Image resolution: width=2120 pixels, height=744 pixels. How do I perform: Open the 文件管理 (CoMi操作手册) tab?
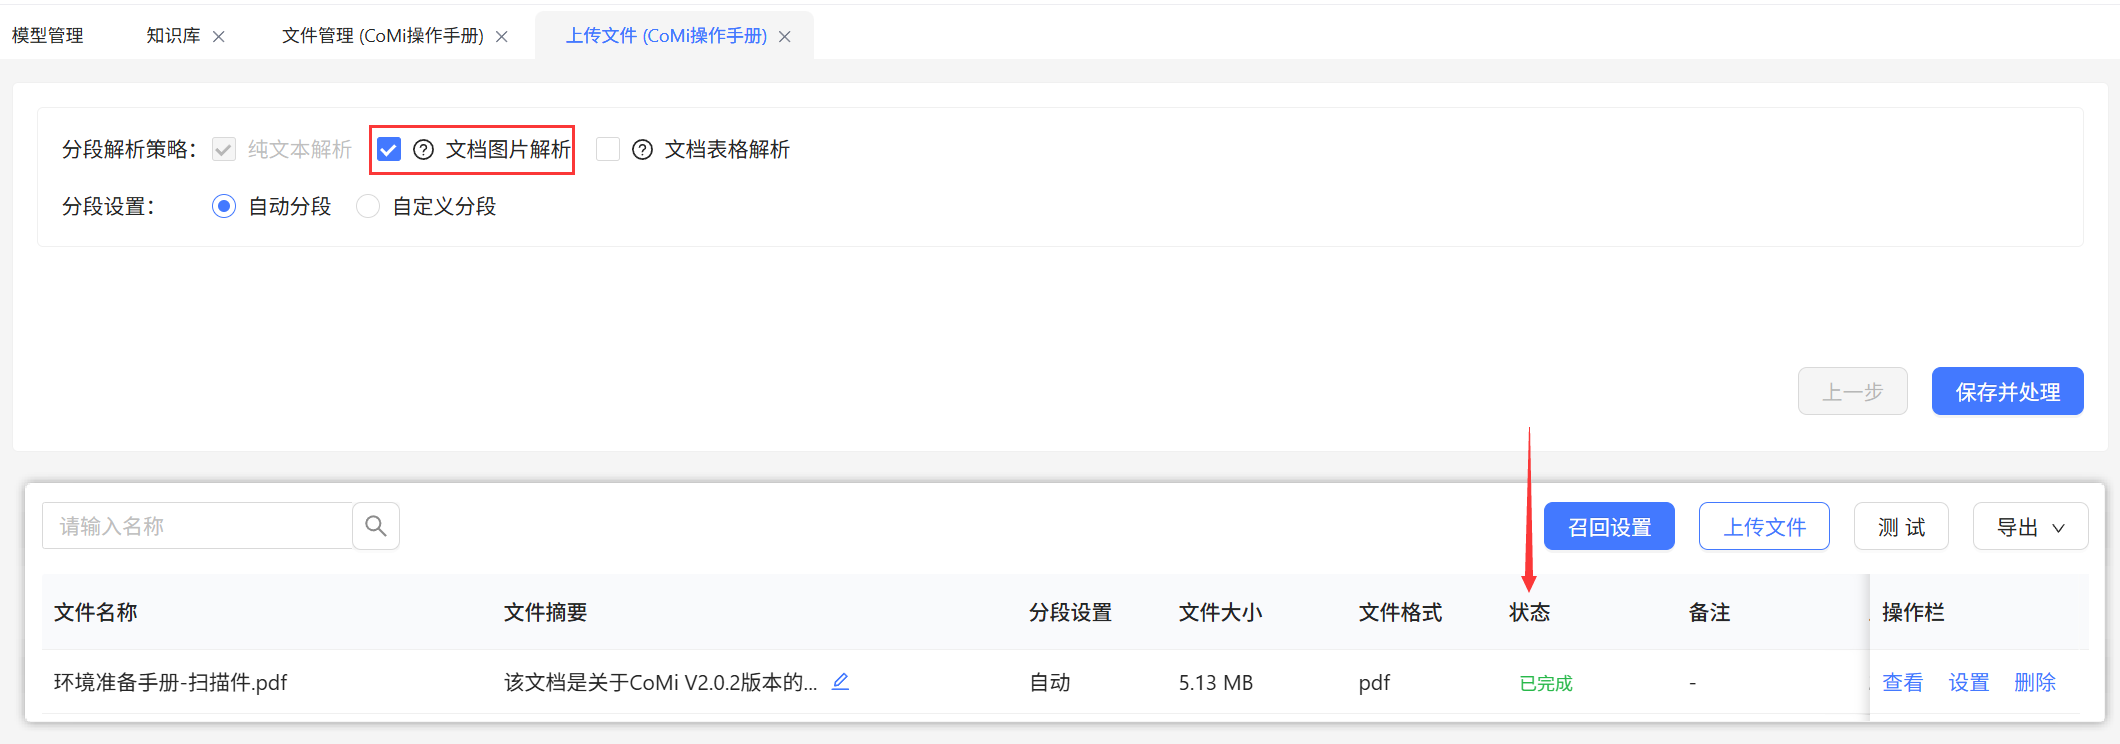click(x=382, y=36)
